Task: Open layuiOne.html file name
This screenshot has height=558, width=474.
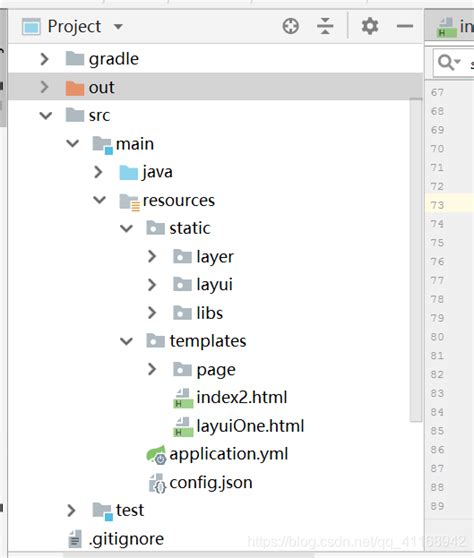Action: [x=250, y=426]
